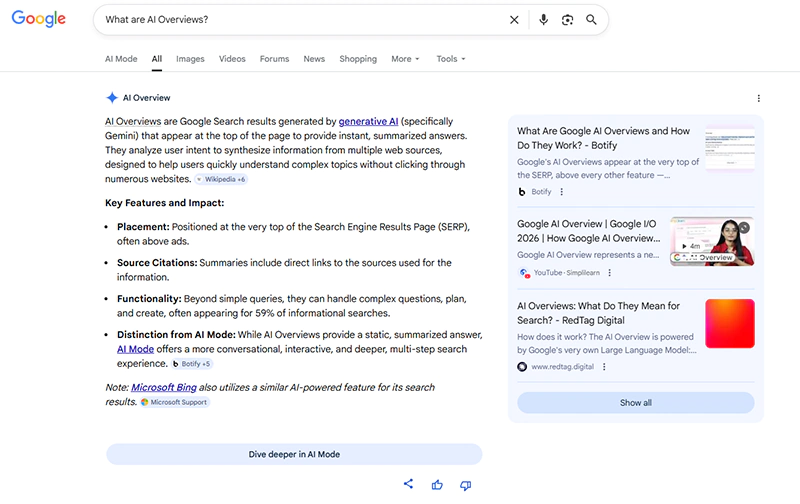Expand the Botify +5 sources chip
The height and width of the screenshot is (504, 800).
click(192, 364)
